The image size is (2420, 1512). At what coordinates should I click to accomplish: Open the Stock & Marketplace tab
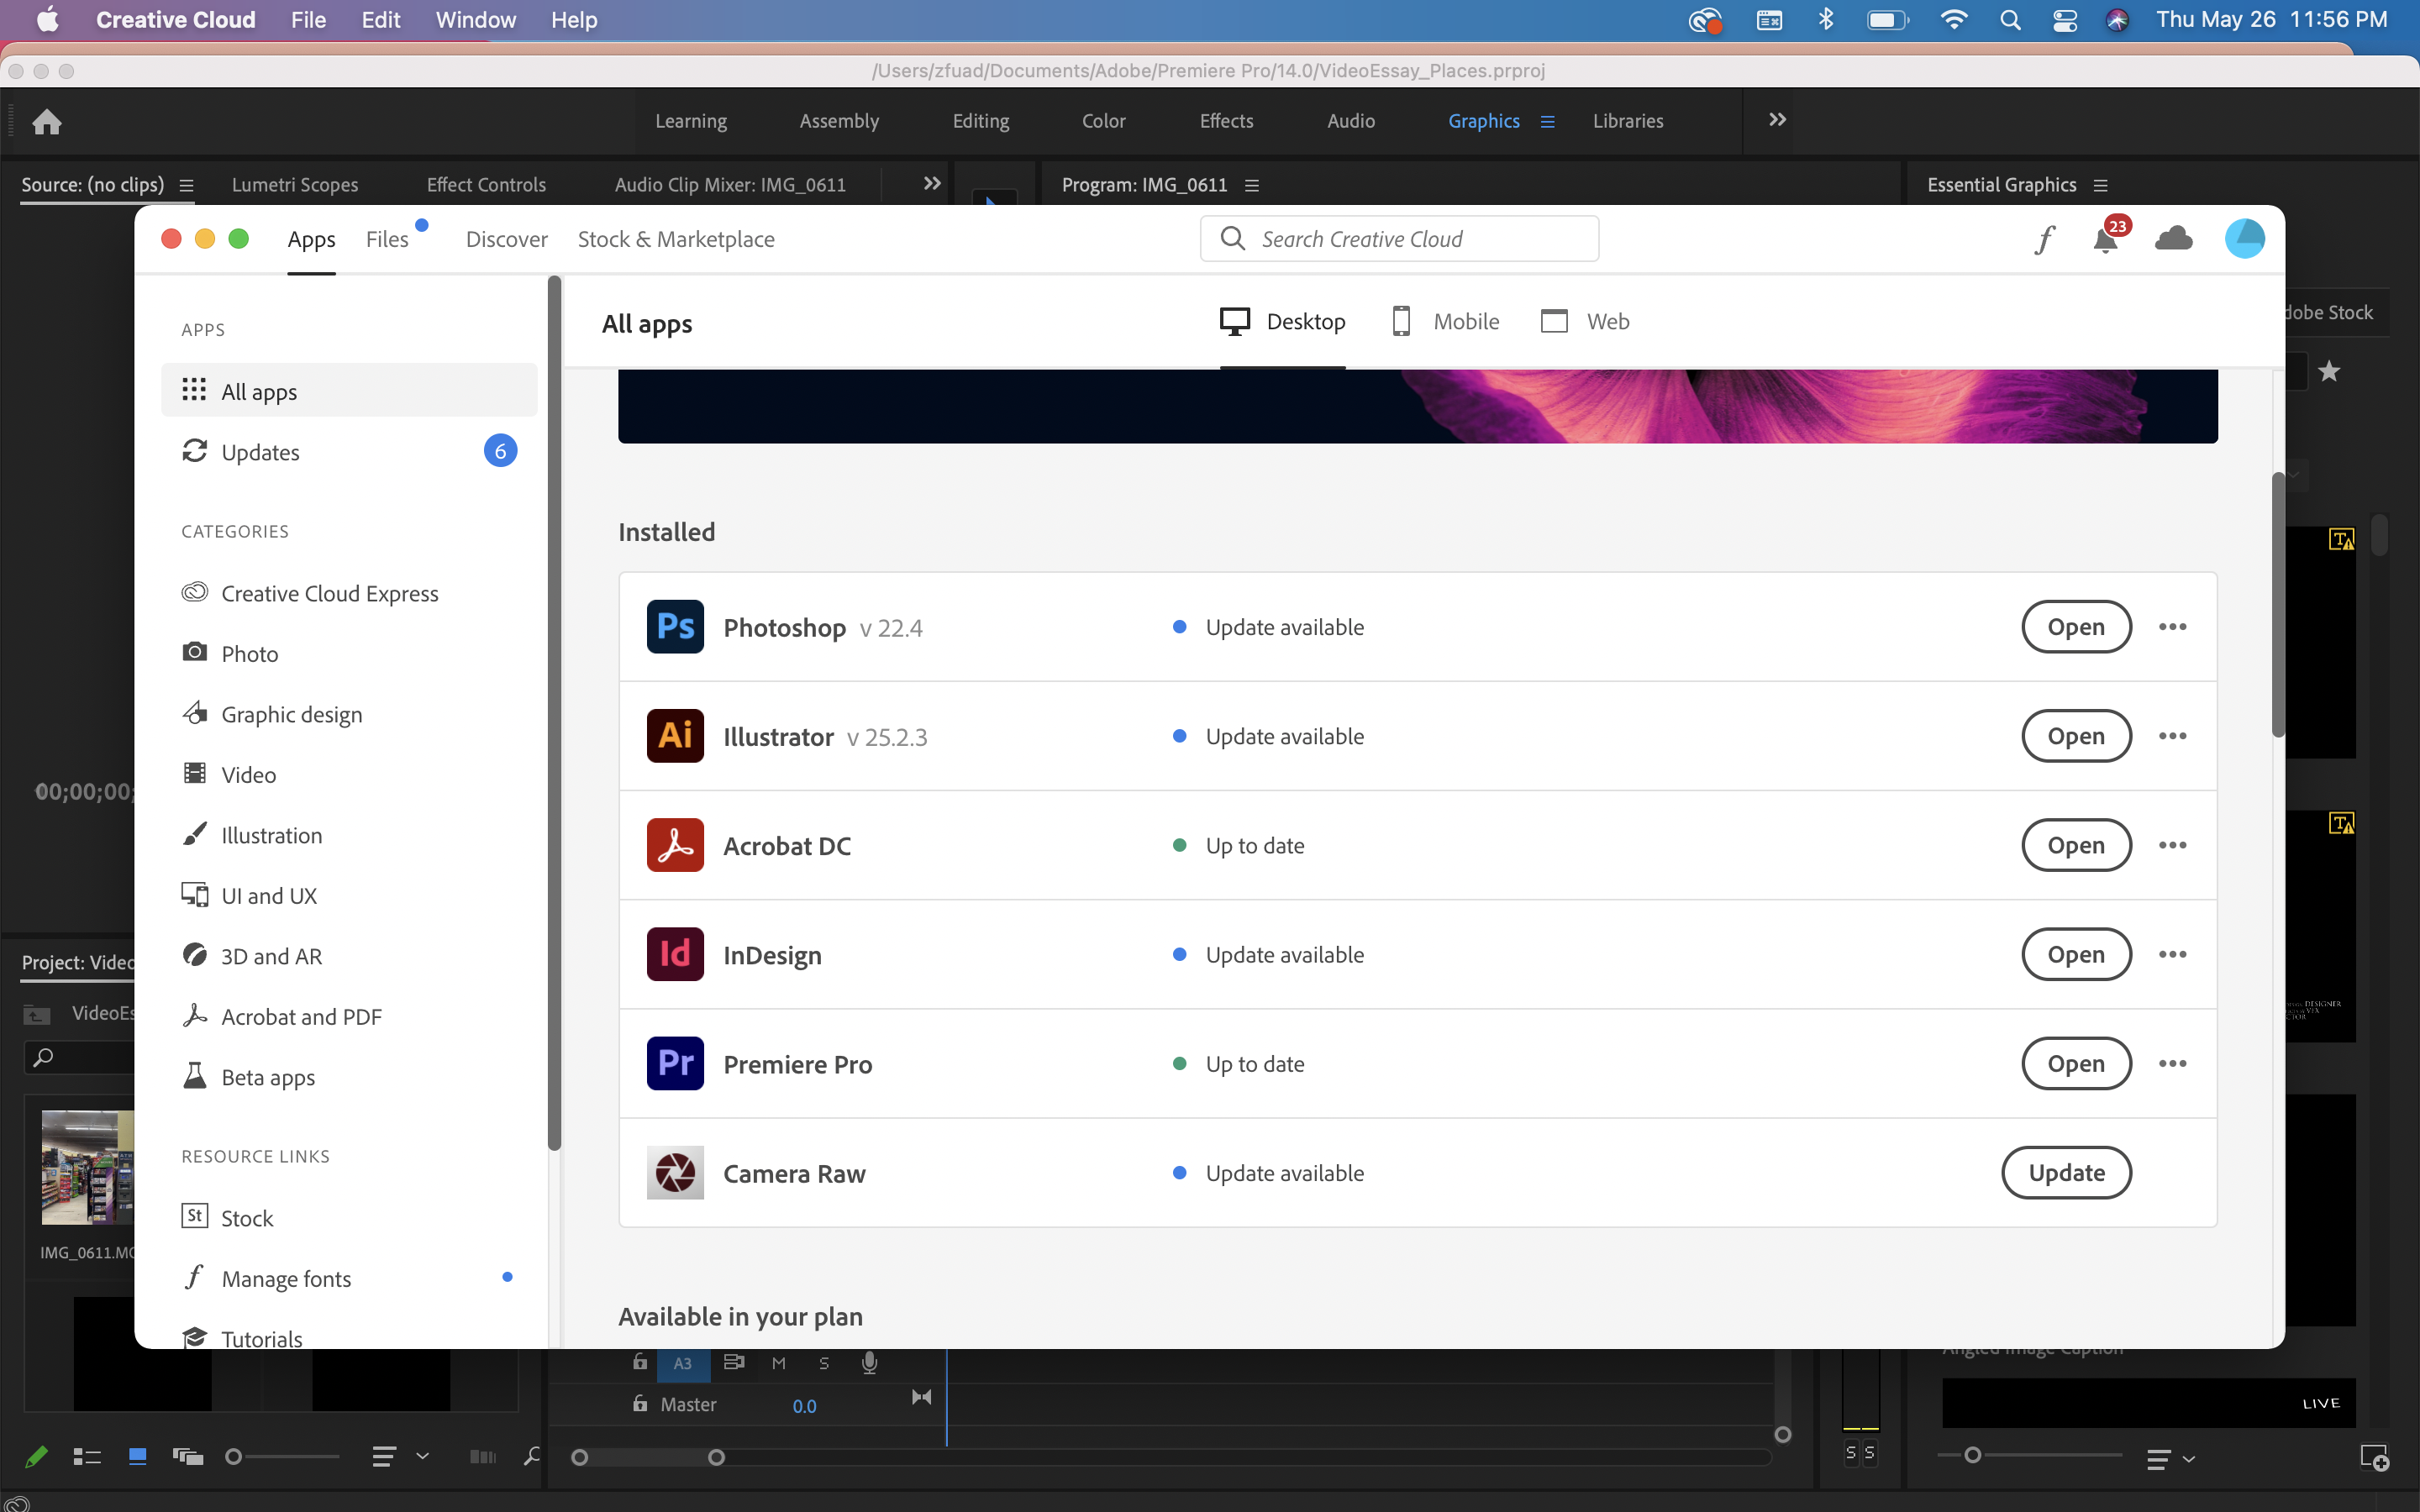point(676,240)
